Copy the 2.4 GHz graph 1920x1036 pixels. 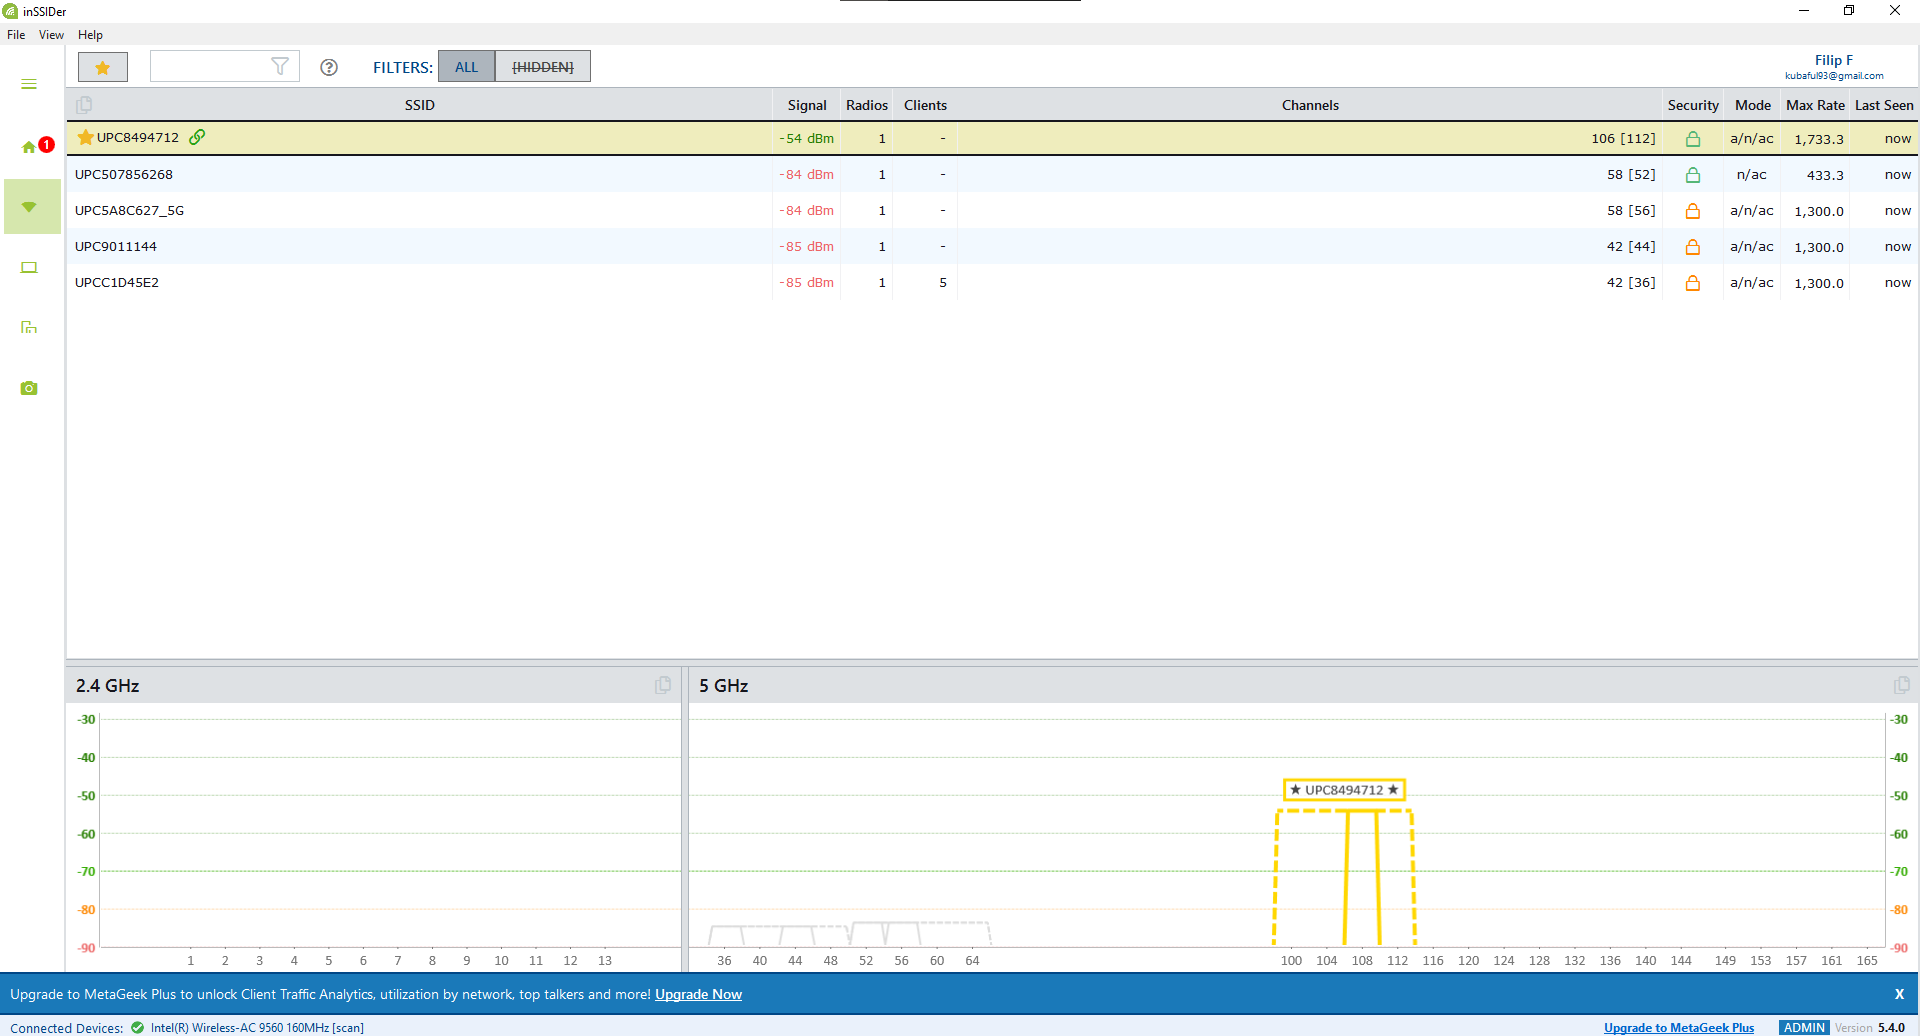pyautogui.click(x=663, y=685)
